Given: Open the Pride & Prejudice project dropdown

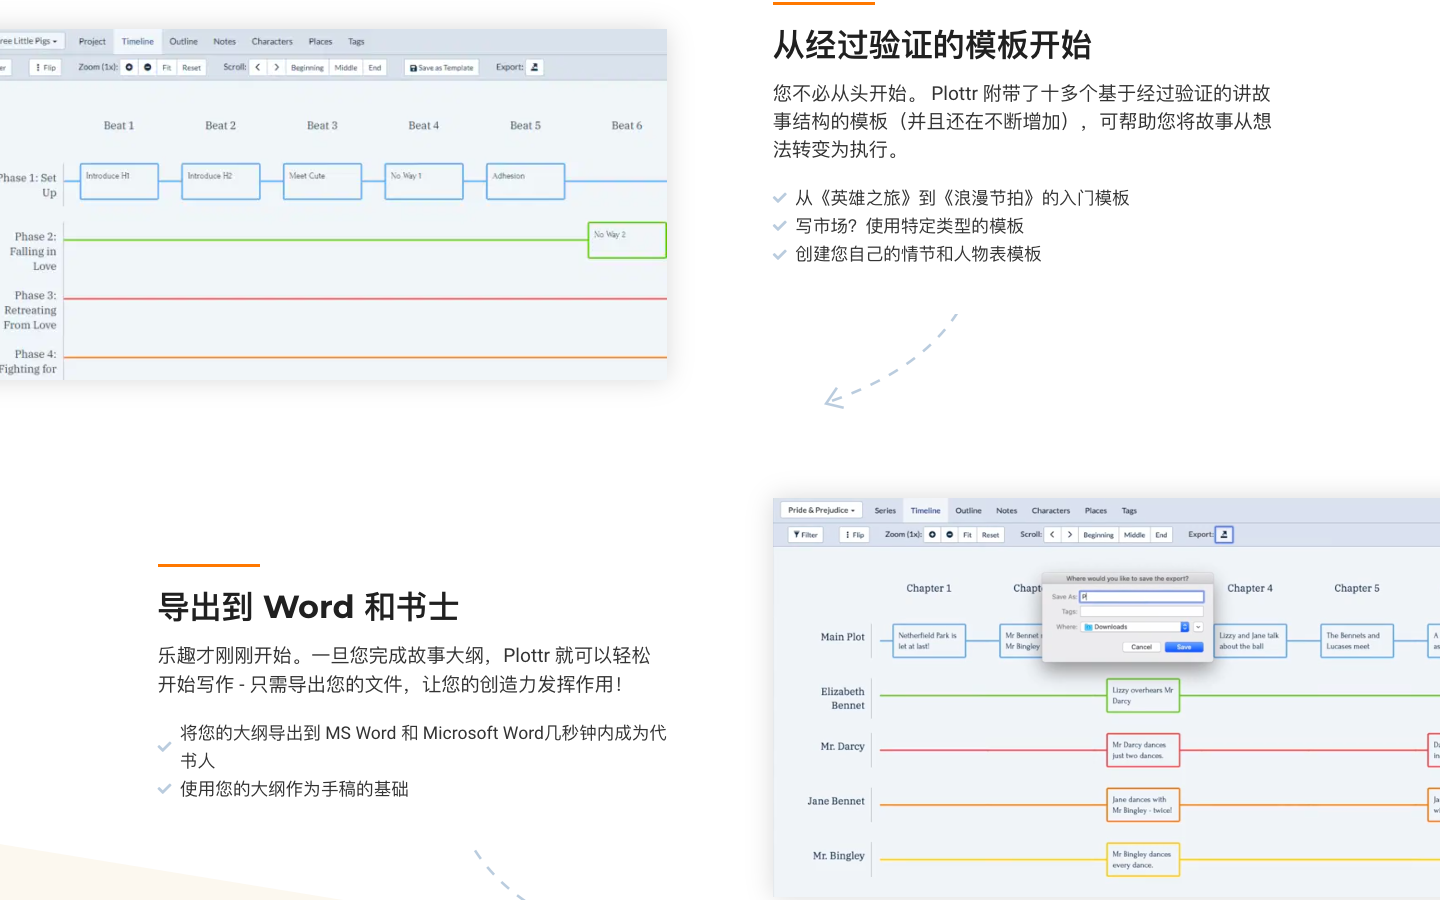Looking at the screenshot, I should pyautogui.click(x=821, y=510).
